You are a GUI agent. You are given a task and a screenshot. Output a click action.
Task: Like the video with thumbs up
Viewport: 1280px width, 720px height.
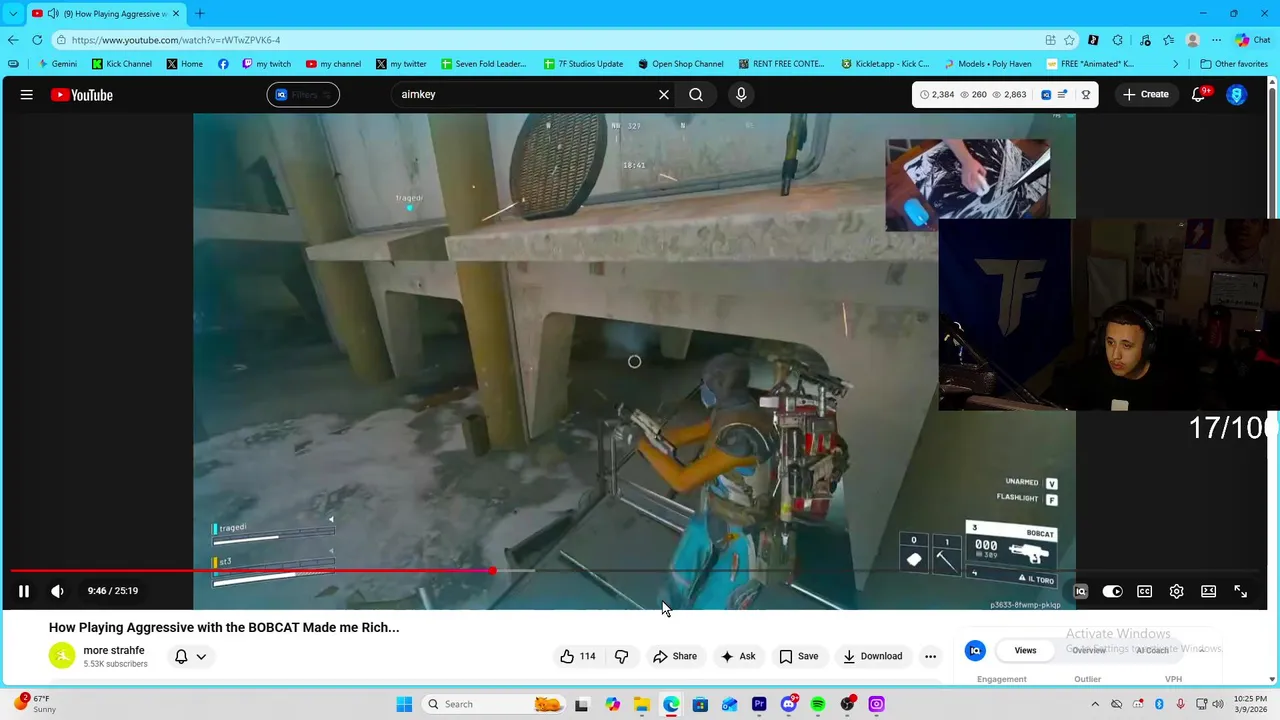578,656
